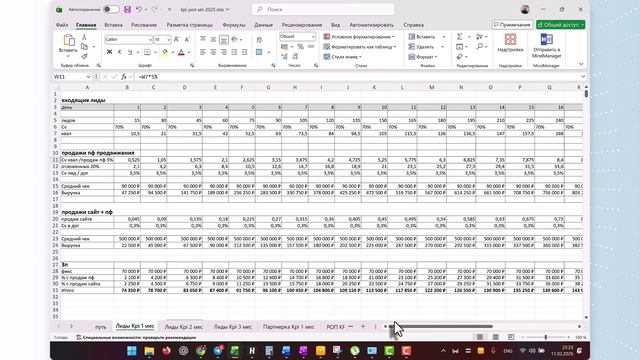Image resolution: width=640 pixels, height=360 pixels.
Task: Click the Общий доступ share button
Action: coord(560,25)
